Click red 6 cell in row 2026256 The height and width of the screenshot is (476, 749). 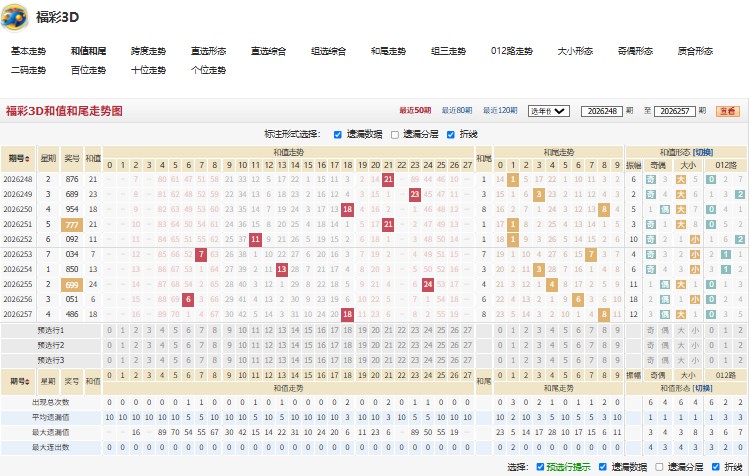coord(188,300)
